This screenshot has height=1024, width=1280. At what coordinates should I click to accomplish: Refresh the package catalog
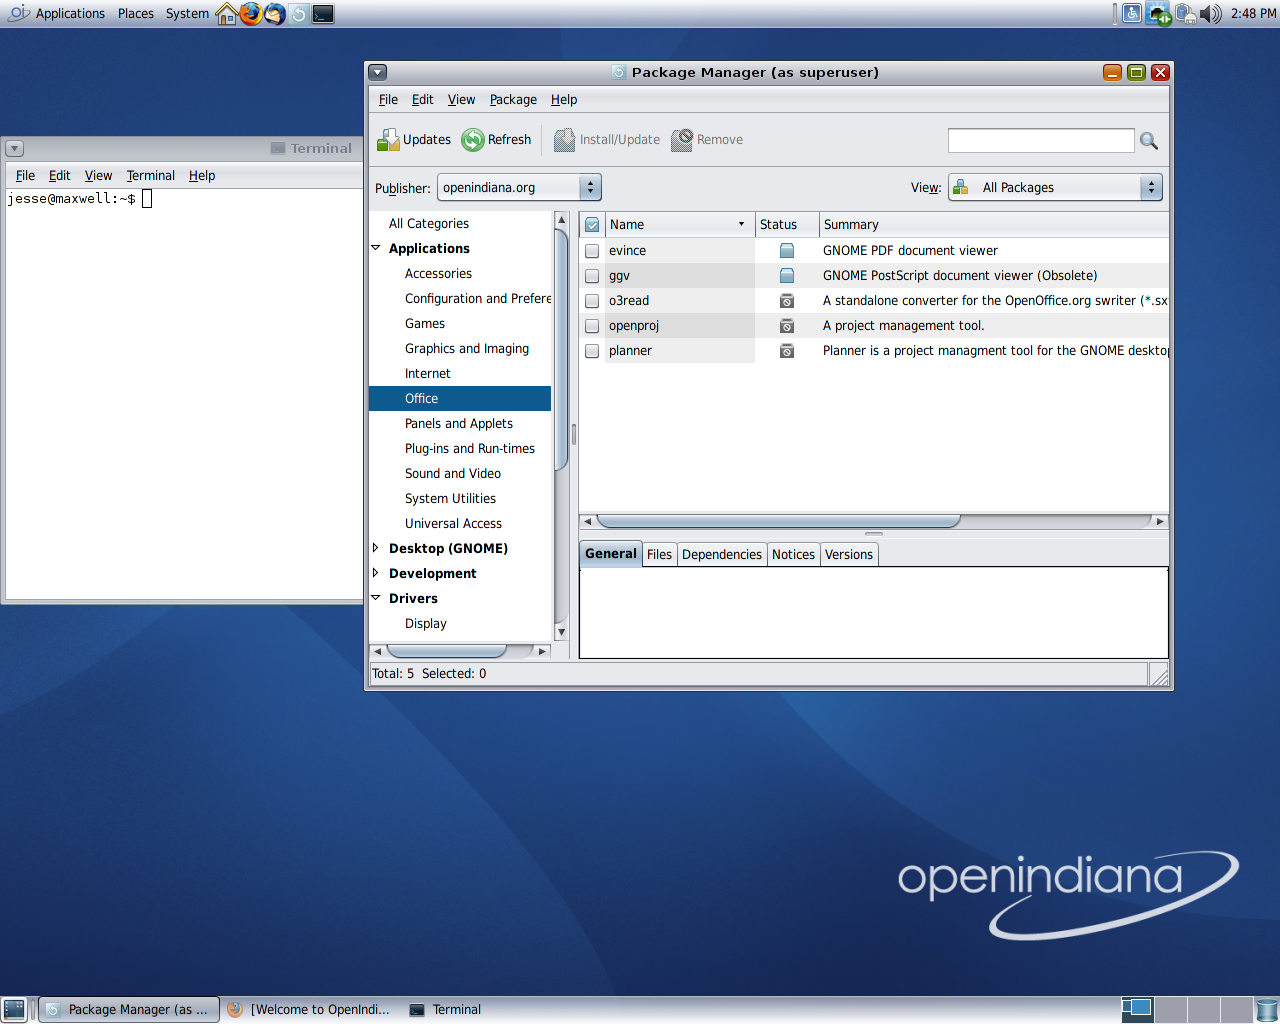(x=497, y=140)
